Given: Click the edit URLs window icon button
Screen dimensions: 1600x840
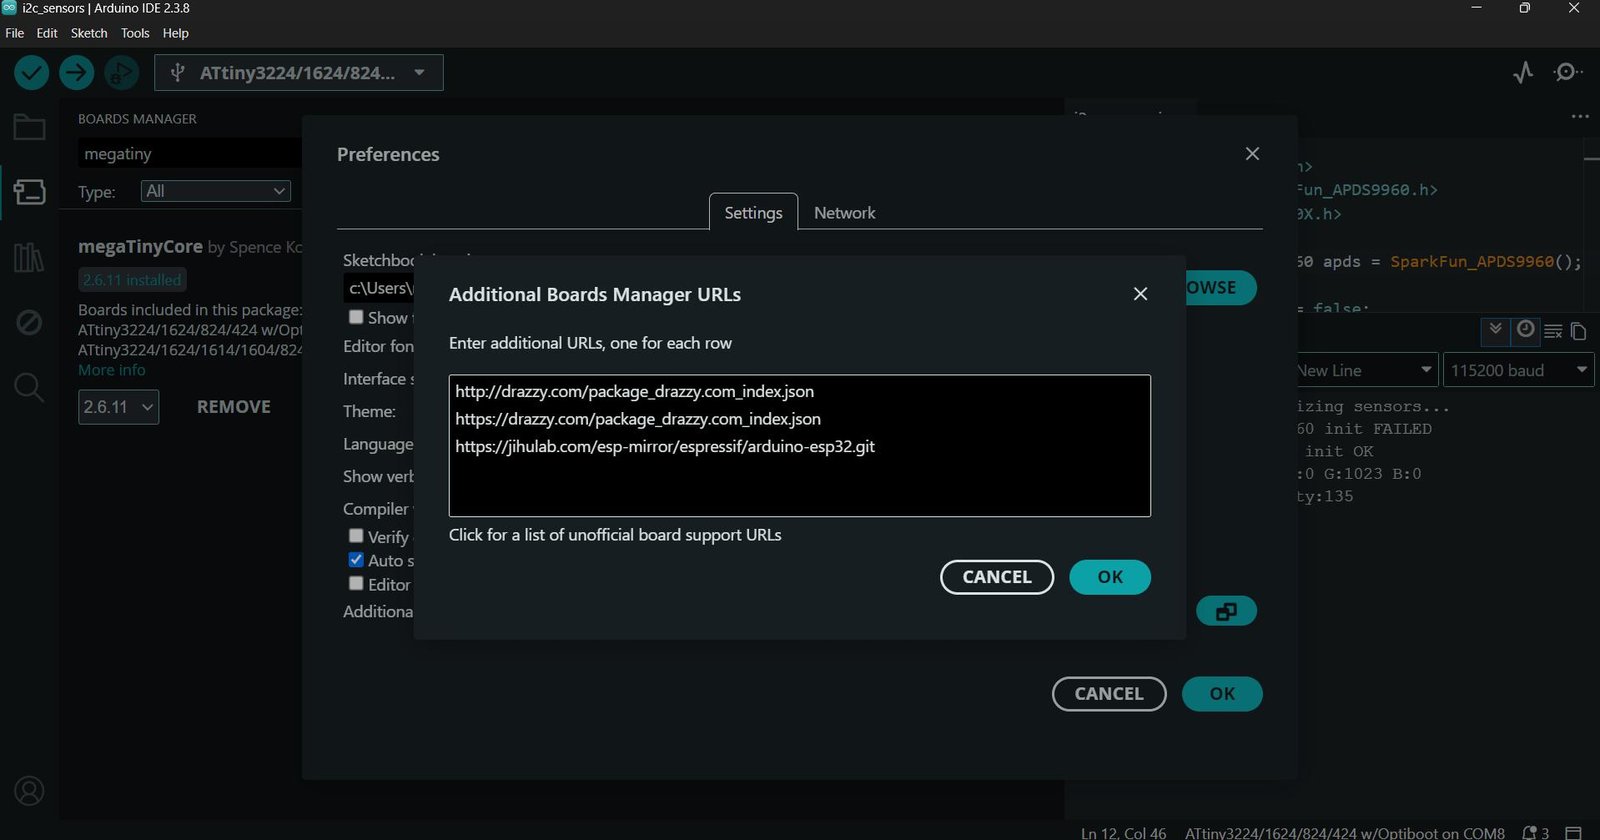Looking at the screenshot, I should 1226,611.
